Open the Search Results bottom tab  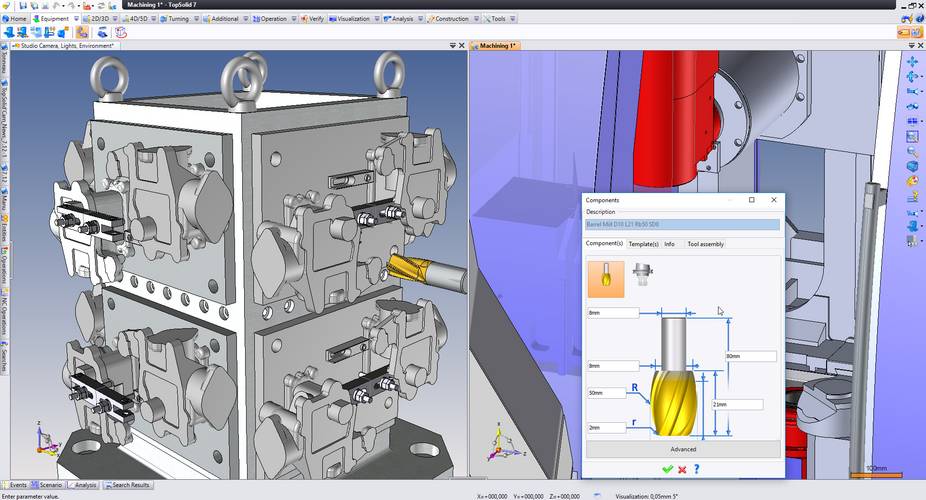[131, 485]
